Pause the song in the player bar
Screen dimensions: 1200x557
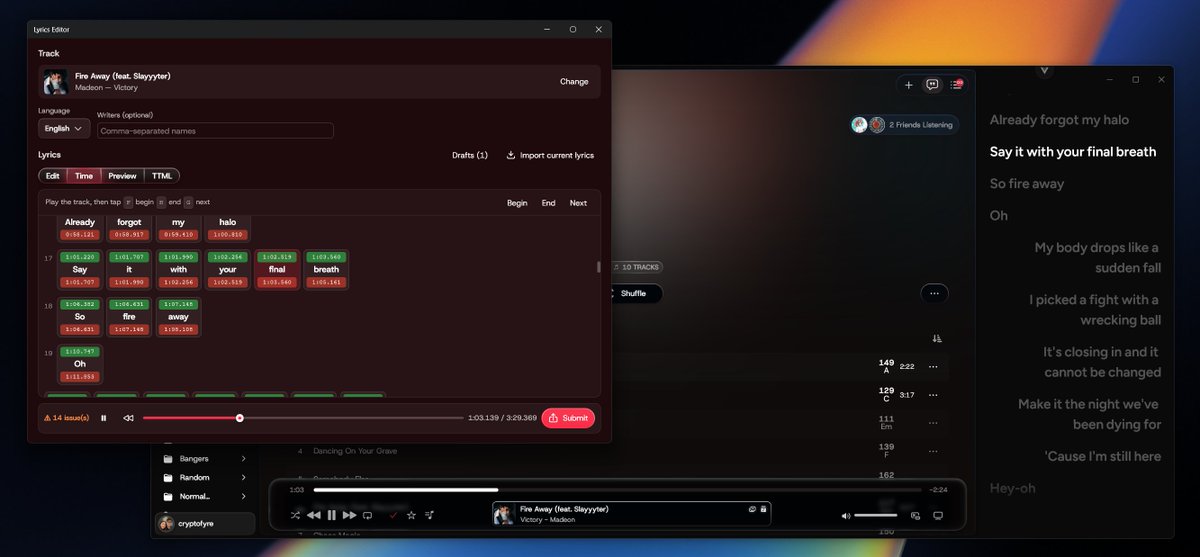[x=331, y=515]
